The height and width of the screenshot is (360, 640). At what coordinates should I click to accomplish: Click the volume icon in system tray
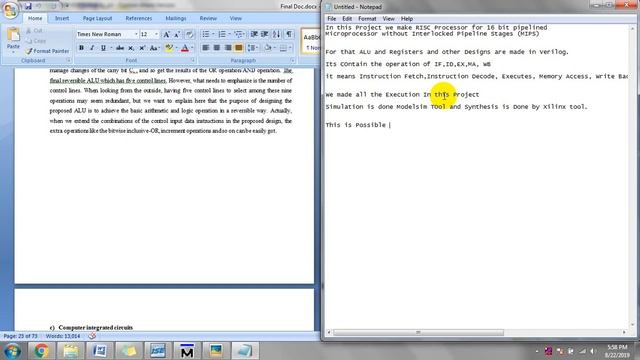pyautogui.click(x=592, y=351)
